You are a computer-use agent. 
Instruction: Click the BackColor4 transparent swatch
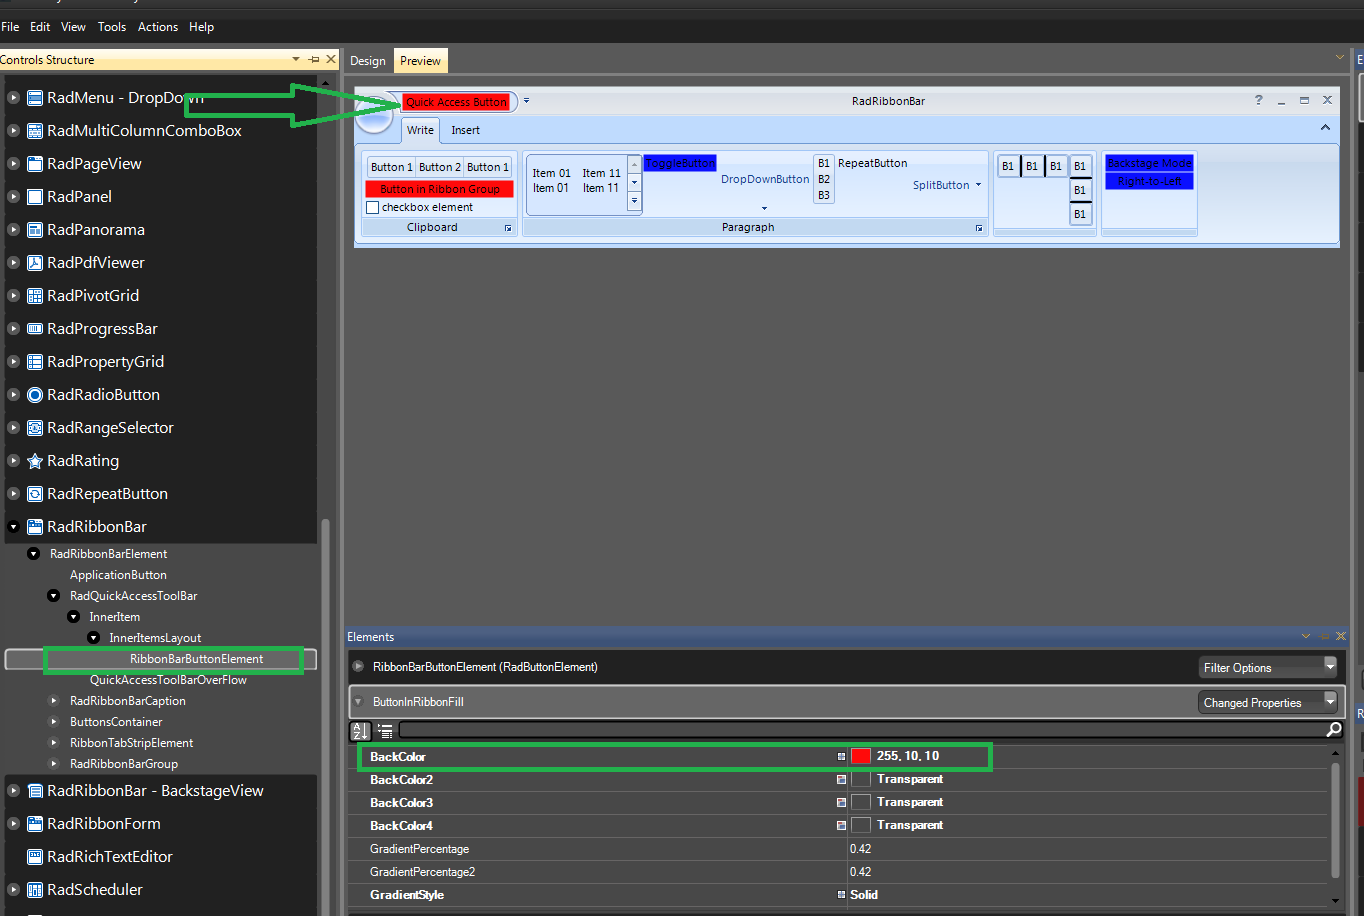click(861, 826)
